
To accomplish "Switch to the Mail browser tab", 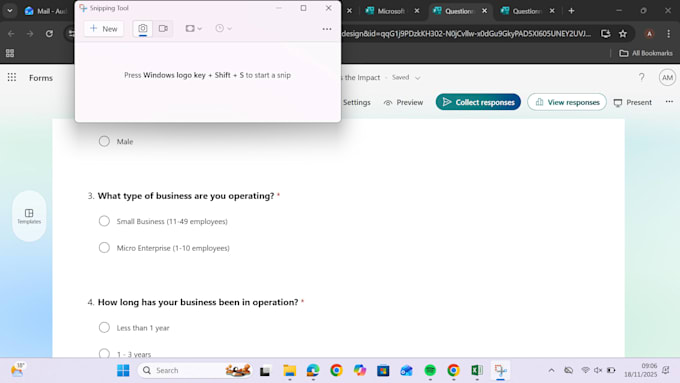I will coord(47,11).
